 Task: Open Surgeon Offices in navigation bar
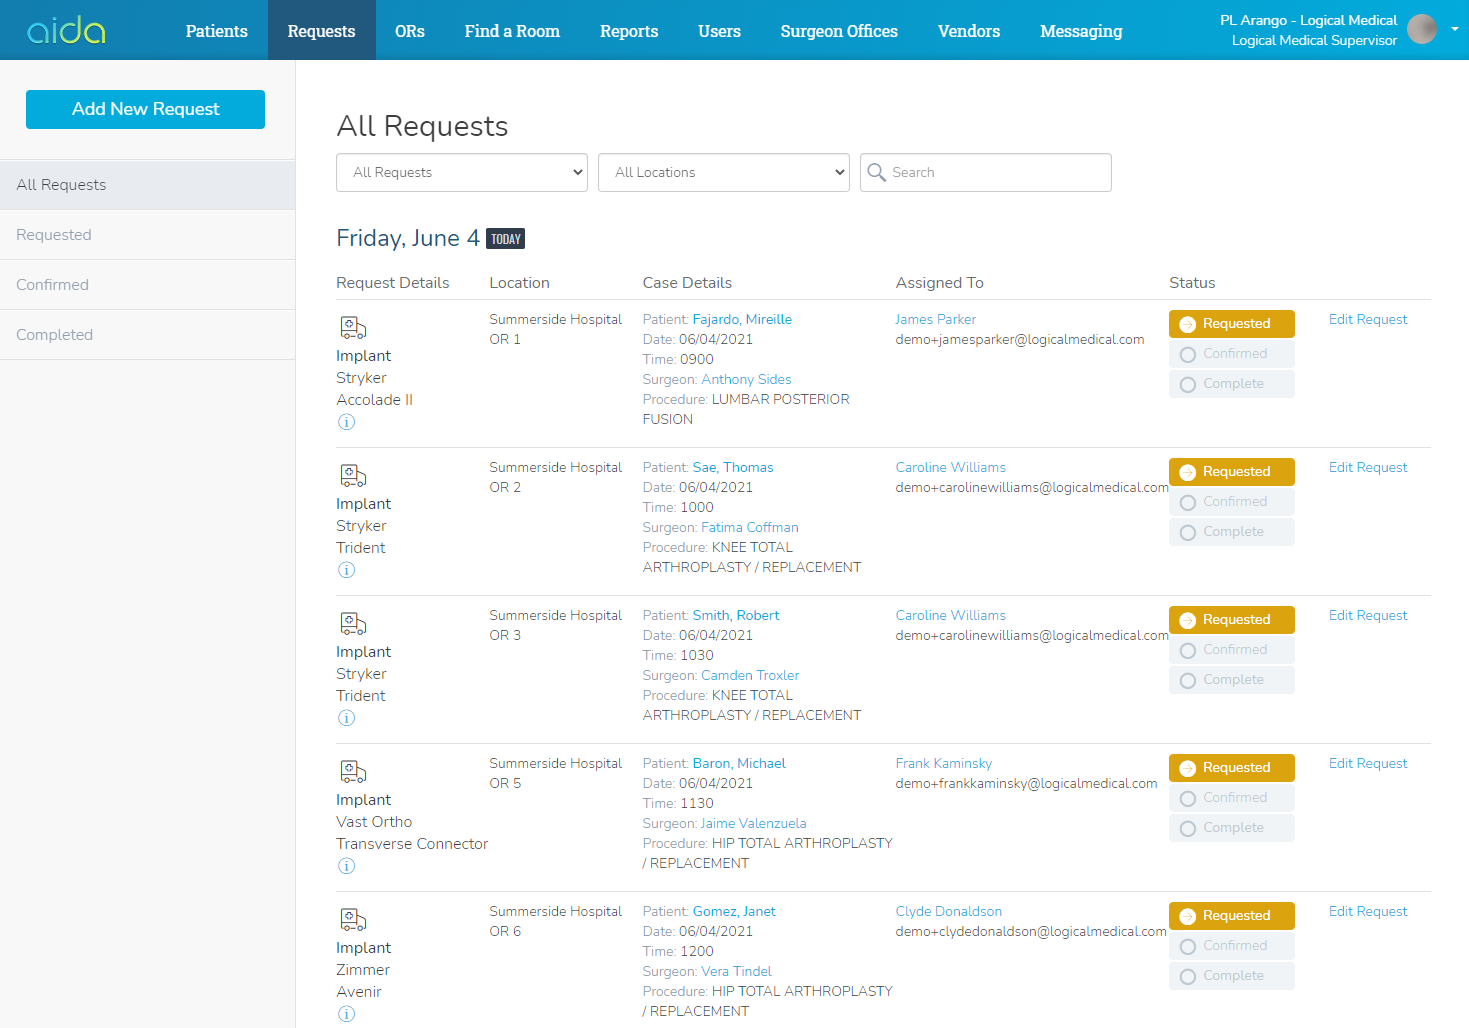click(x=839, y=31)
